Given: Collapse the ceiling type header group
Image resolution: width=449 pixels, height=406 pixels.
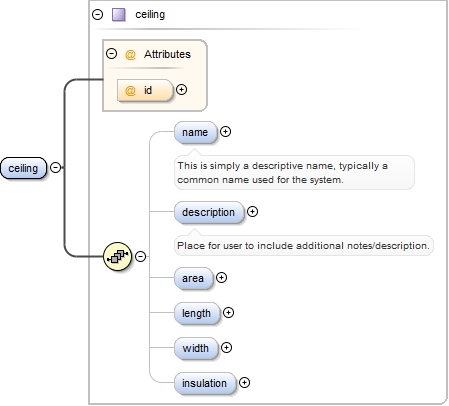Looking at the screenshot, I should tap(97, 14).
